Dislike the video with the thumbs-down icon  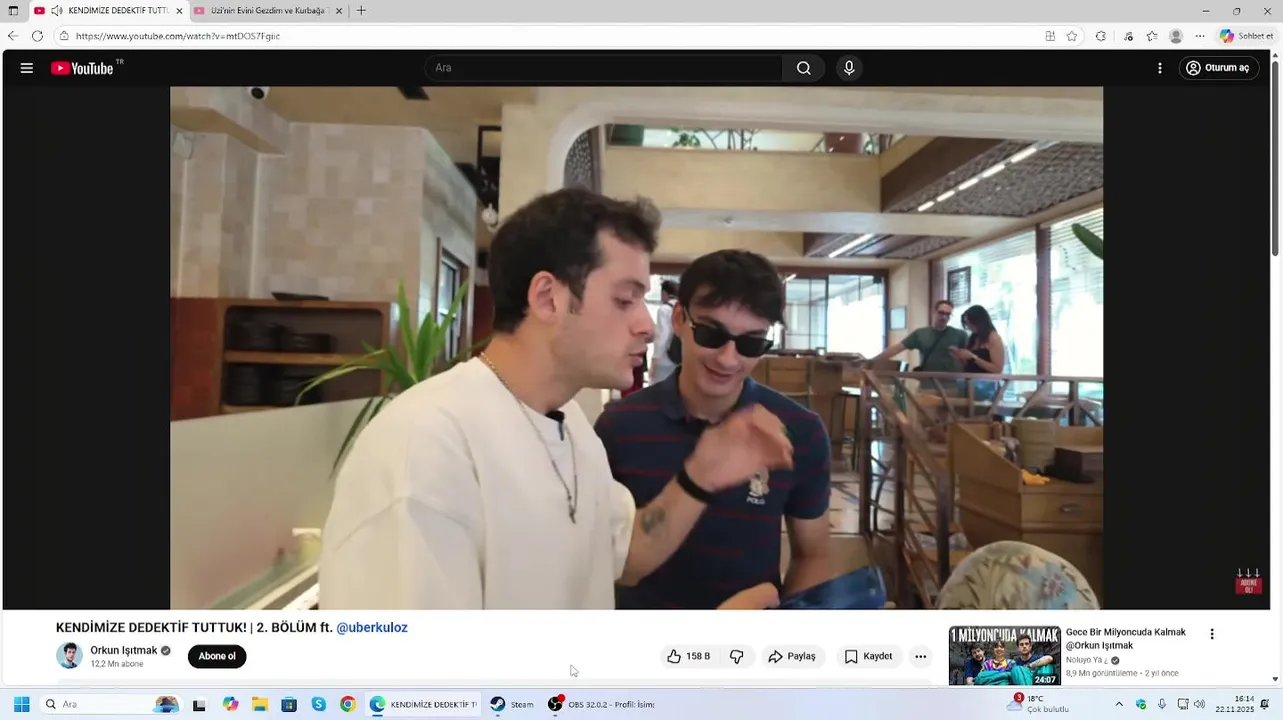tap(737, 657)
